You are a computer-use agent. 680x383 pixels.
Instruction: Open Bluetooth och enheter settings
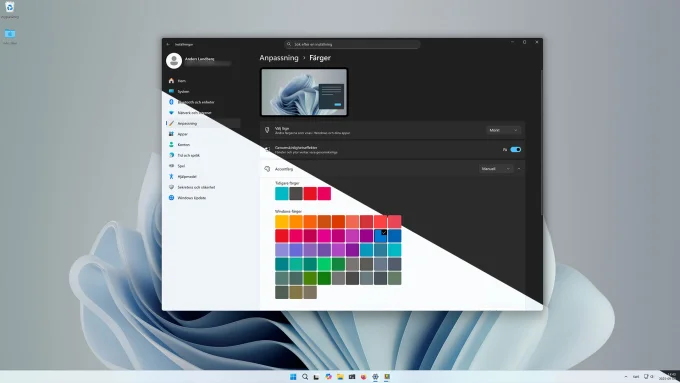pyautogui.click(x=203, y=102)
